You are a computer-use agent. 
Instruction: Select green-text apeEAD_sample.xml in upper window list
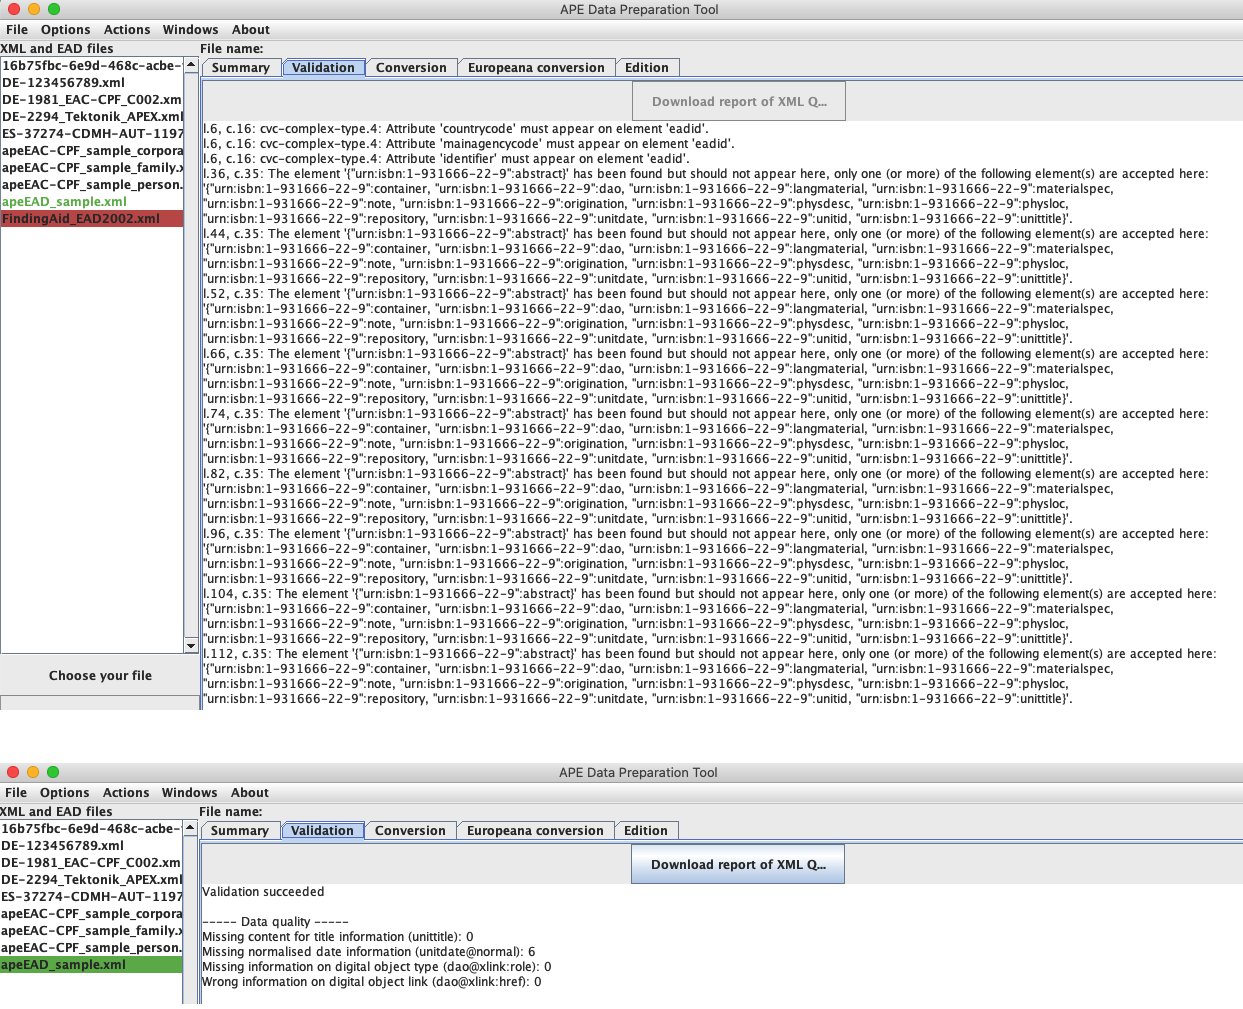pos(65,202)
